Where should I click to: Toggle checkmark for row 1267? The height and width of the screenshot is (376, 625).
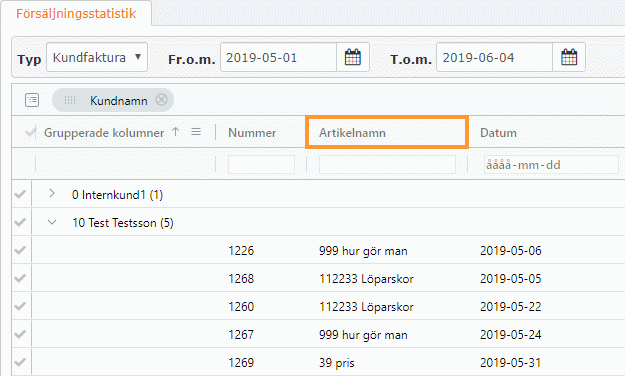coord(20,334)
